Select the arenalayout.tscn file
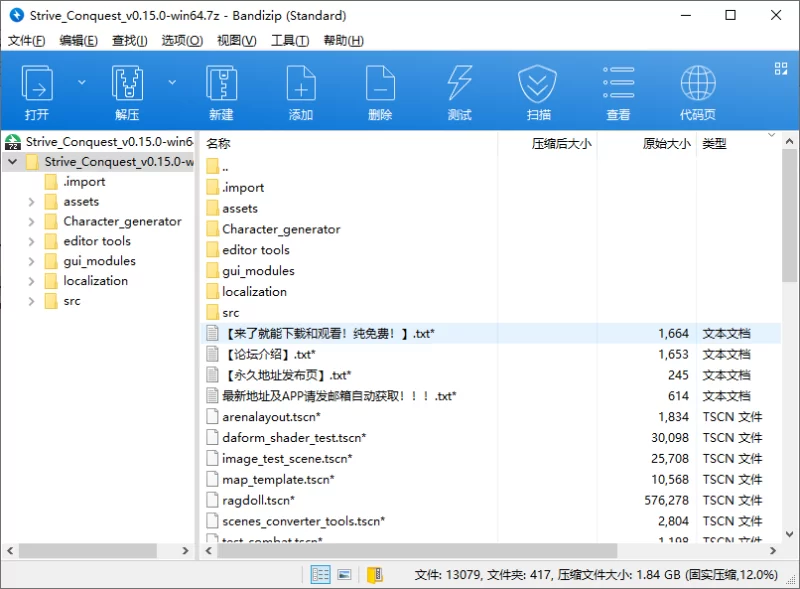The width and height of the screenshot is (800, 589). point(263,417)
